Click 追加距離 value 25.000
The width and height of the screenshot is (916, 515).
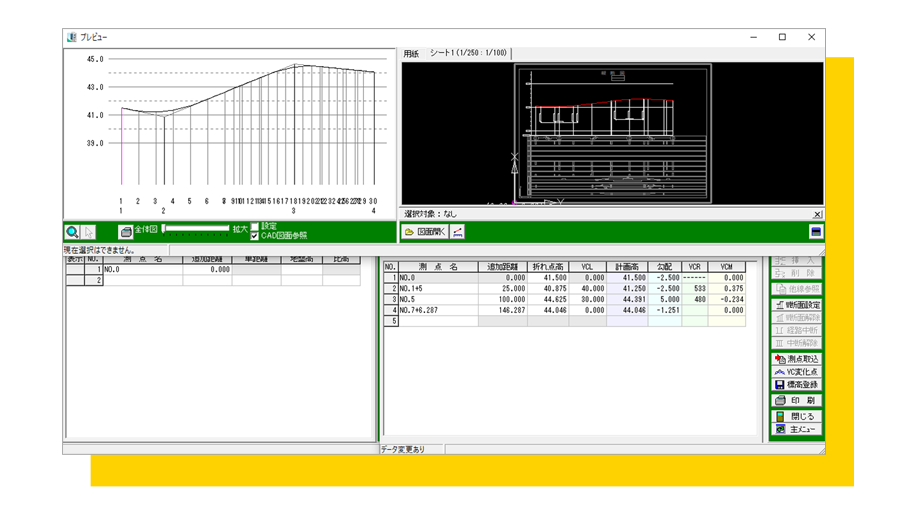(x=502, y=288)
